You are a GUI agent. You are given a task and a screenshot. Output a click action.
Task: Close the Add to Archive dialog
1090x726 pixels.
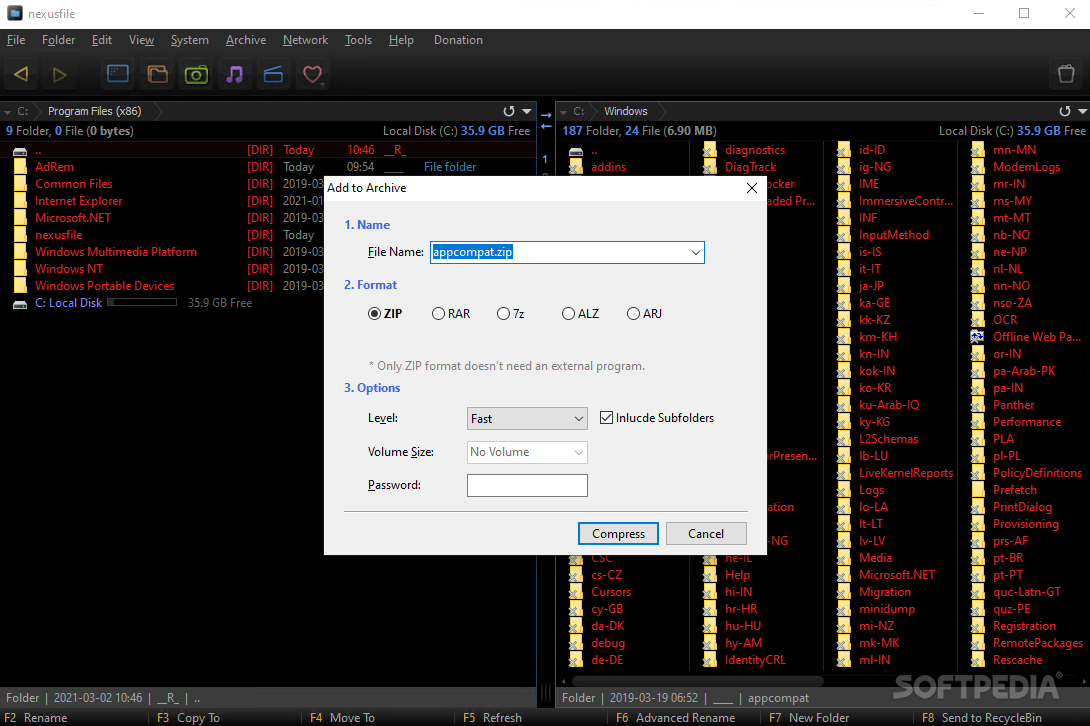(x=751, y=188)
